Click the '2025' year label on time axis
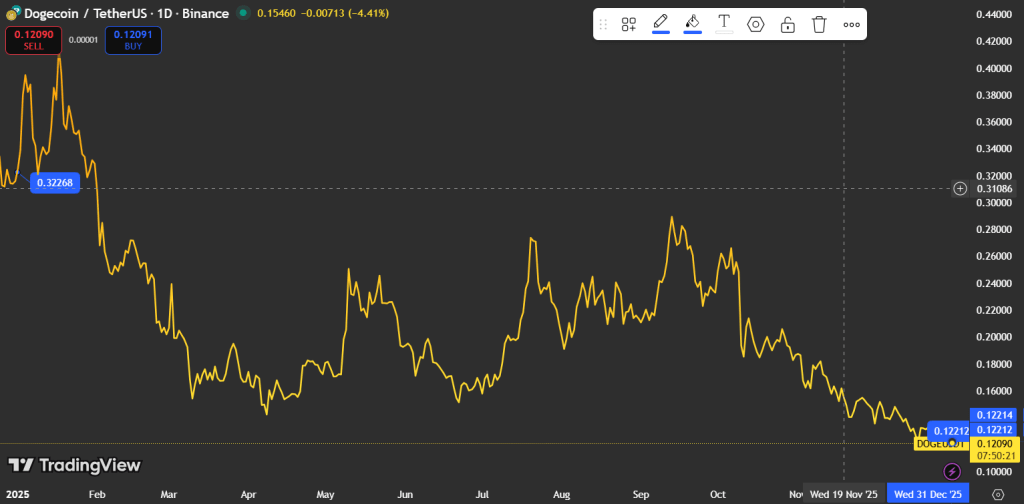This screenshot has width=1024, height=504. tap(18, 494)
